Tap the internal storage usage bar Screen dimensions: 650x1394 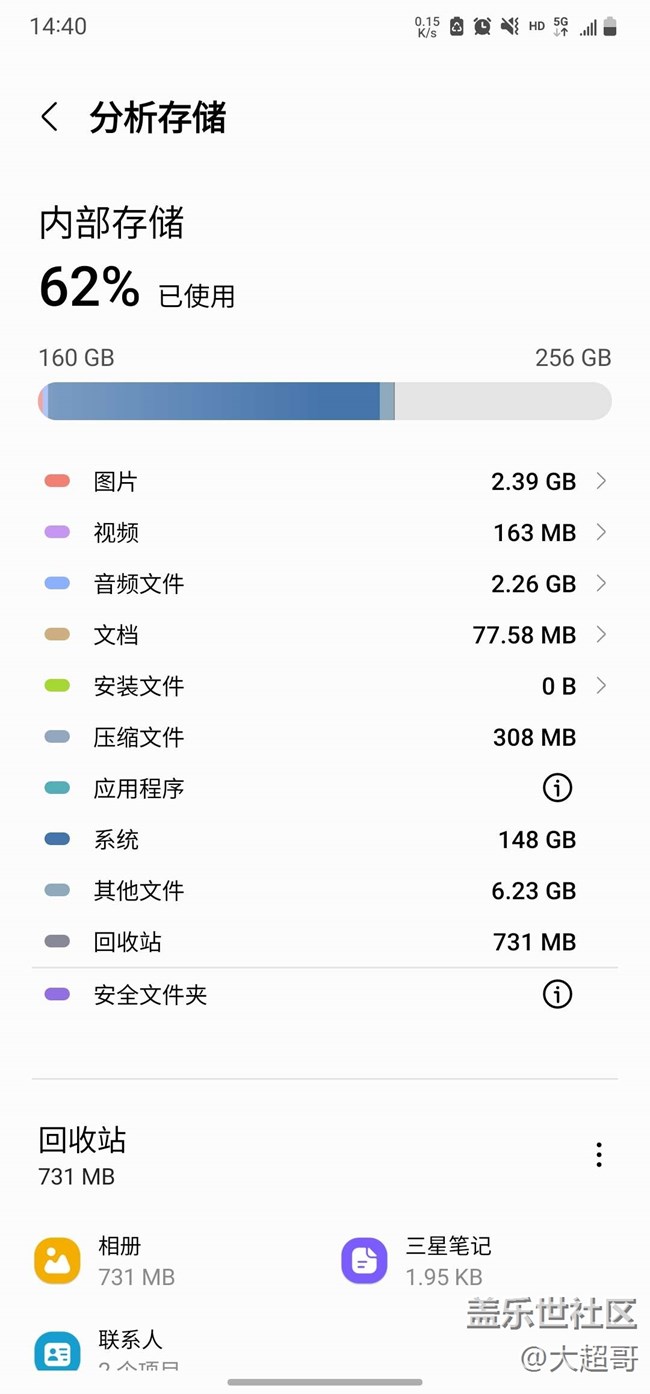(x=325, y=401)
